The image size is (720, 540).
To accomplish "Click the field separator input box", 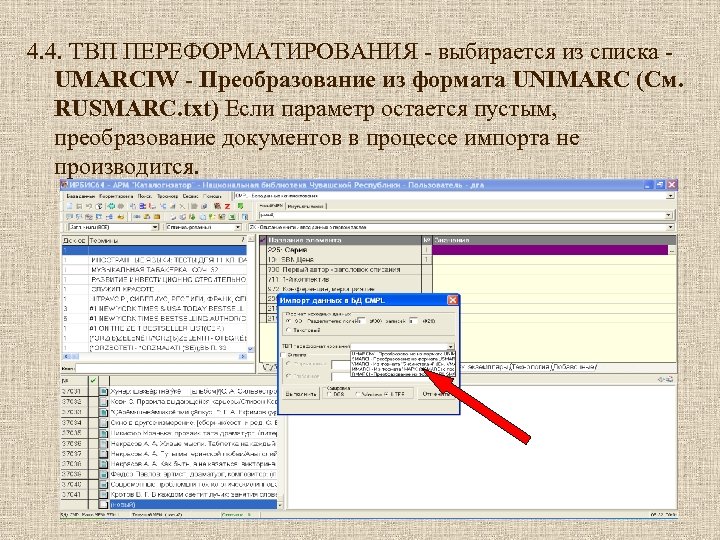I will (x=361, y=321).
